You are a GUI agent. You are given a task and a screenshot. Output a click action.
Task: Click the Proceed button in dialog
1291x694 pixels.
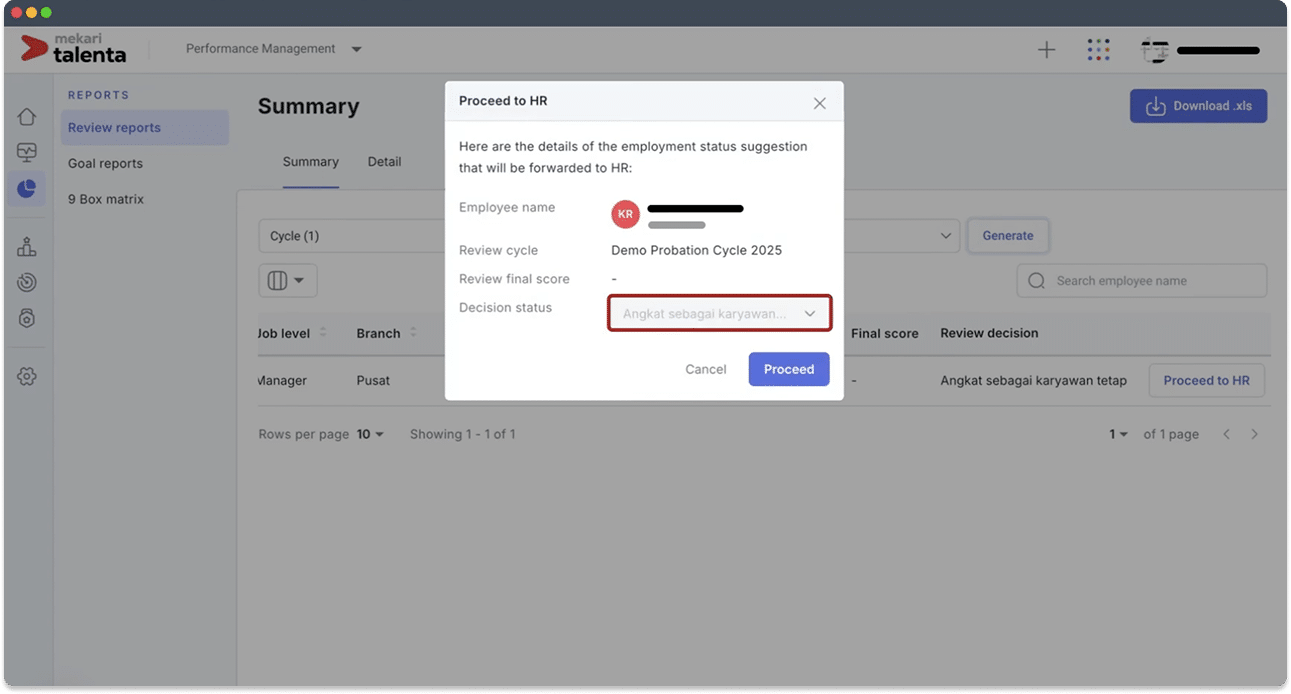788,370
